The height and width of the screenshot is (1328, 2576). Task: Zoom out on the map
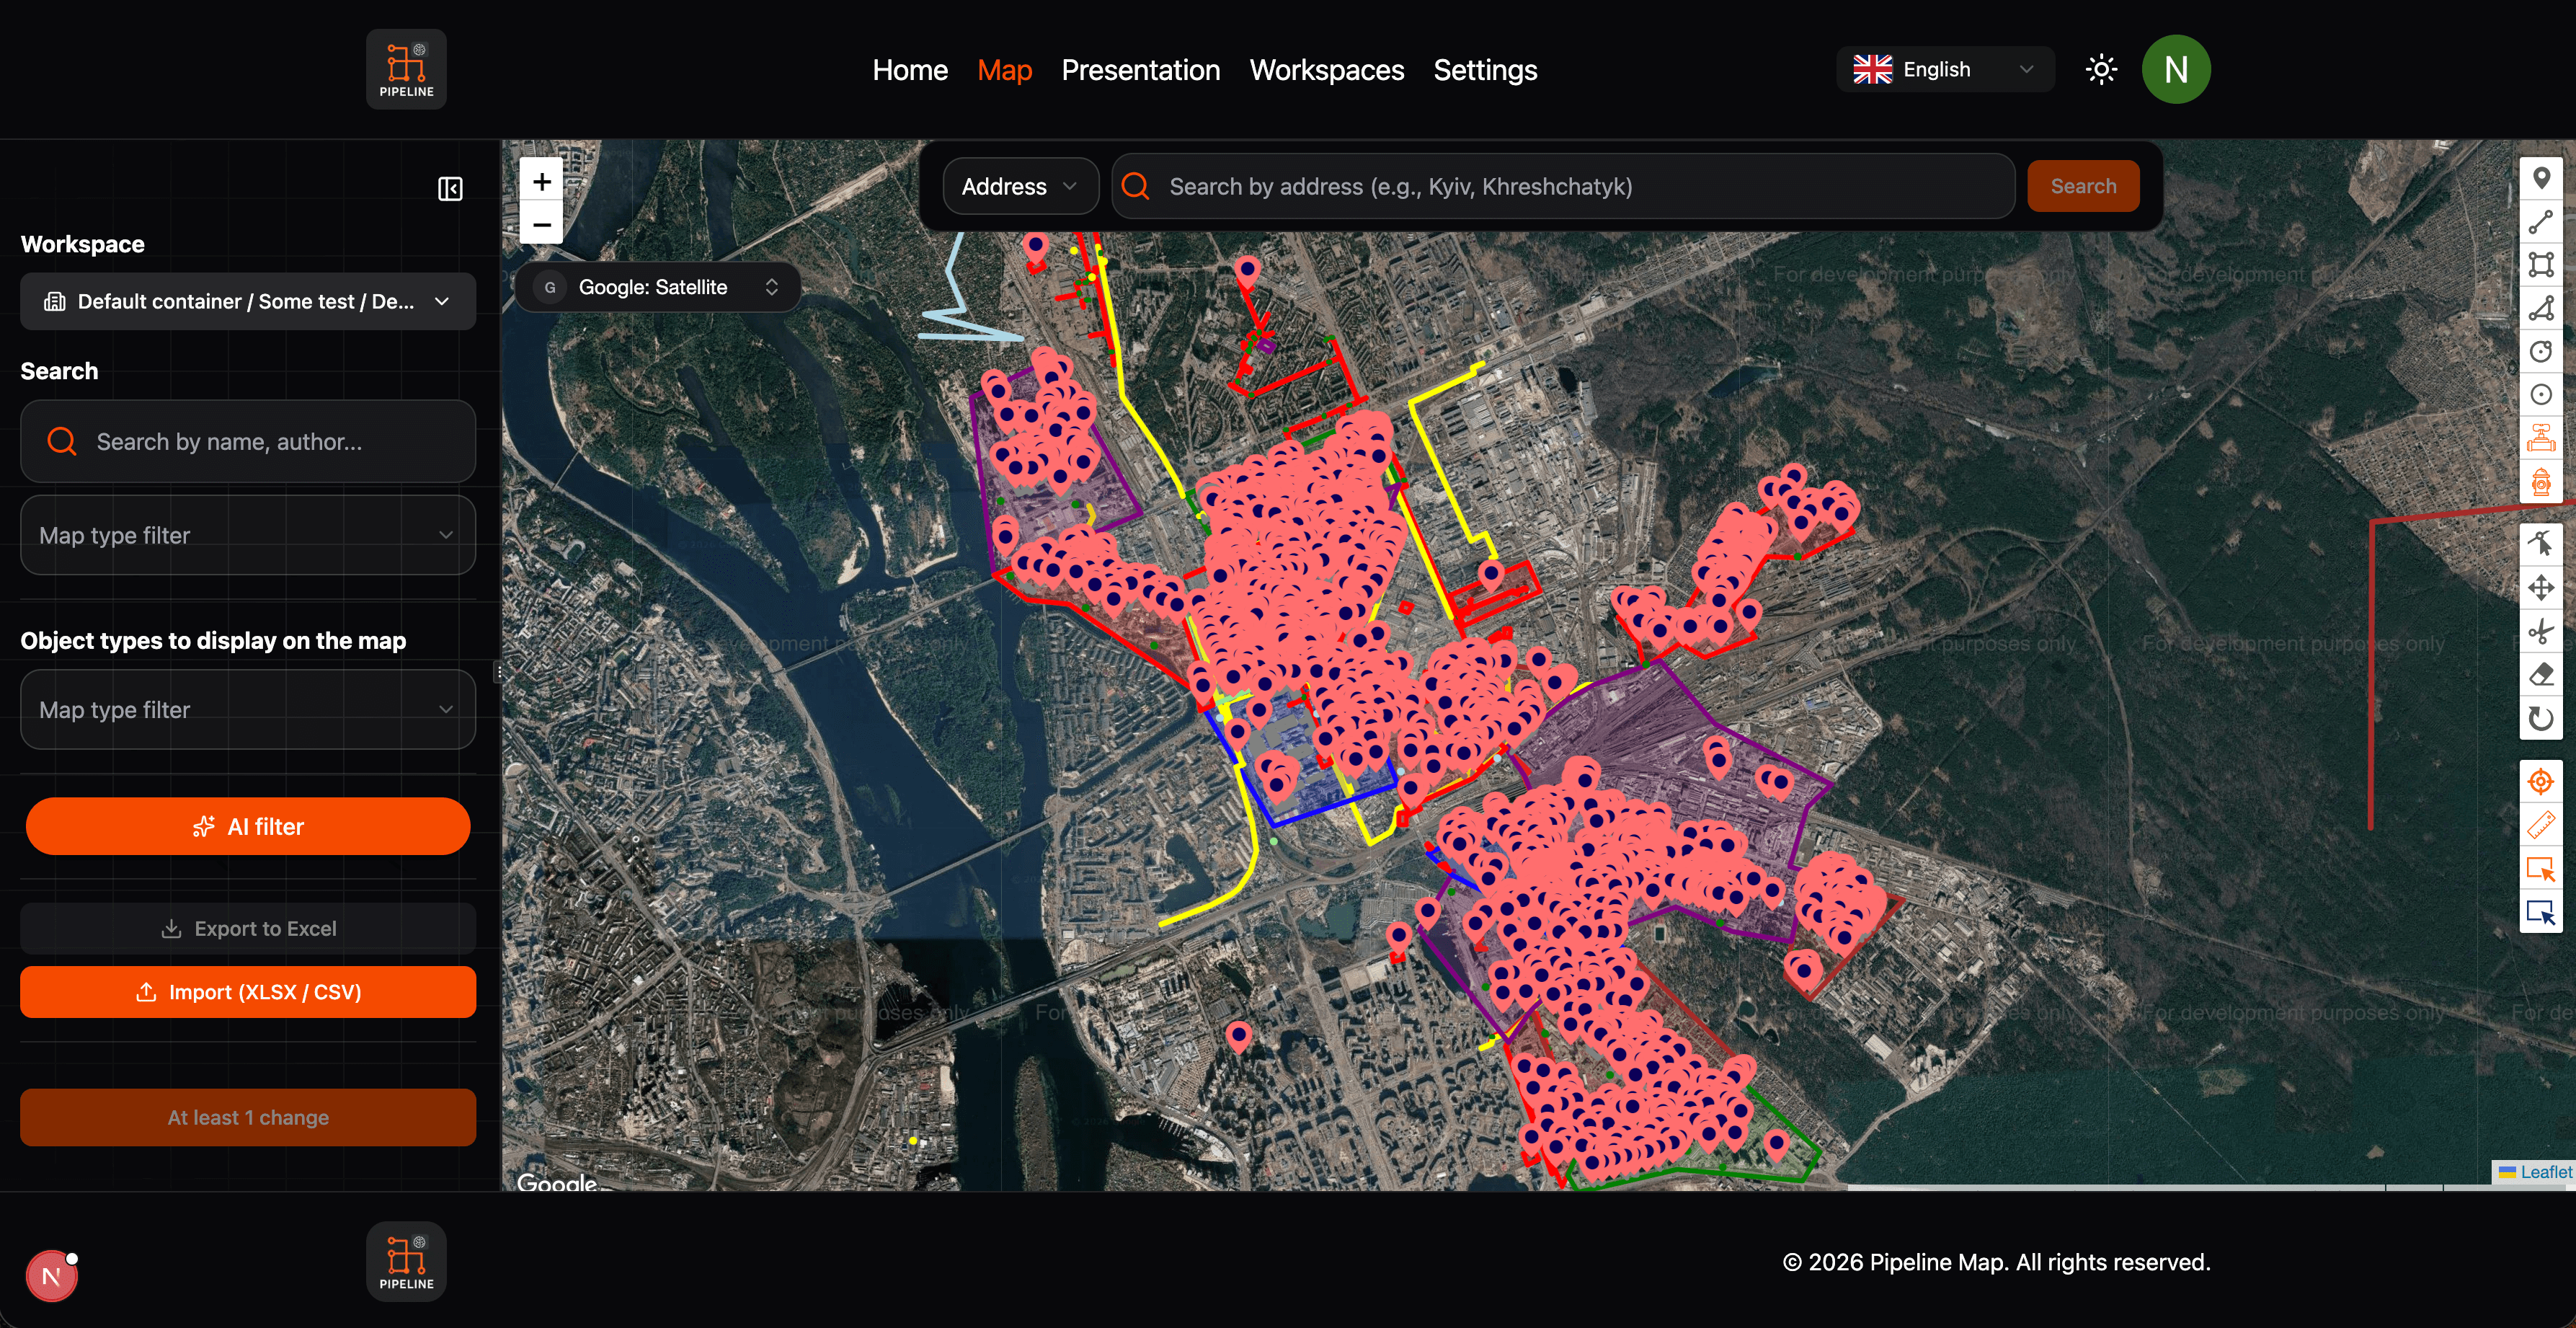tap(541, 224)
